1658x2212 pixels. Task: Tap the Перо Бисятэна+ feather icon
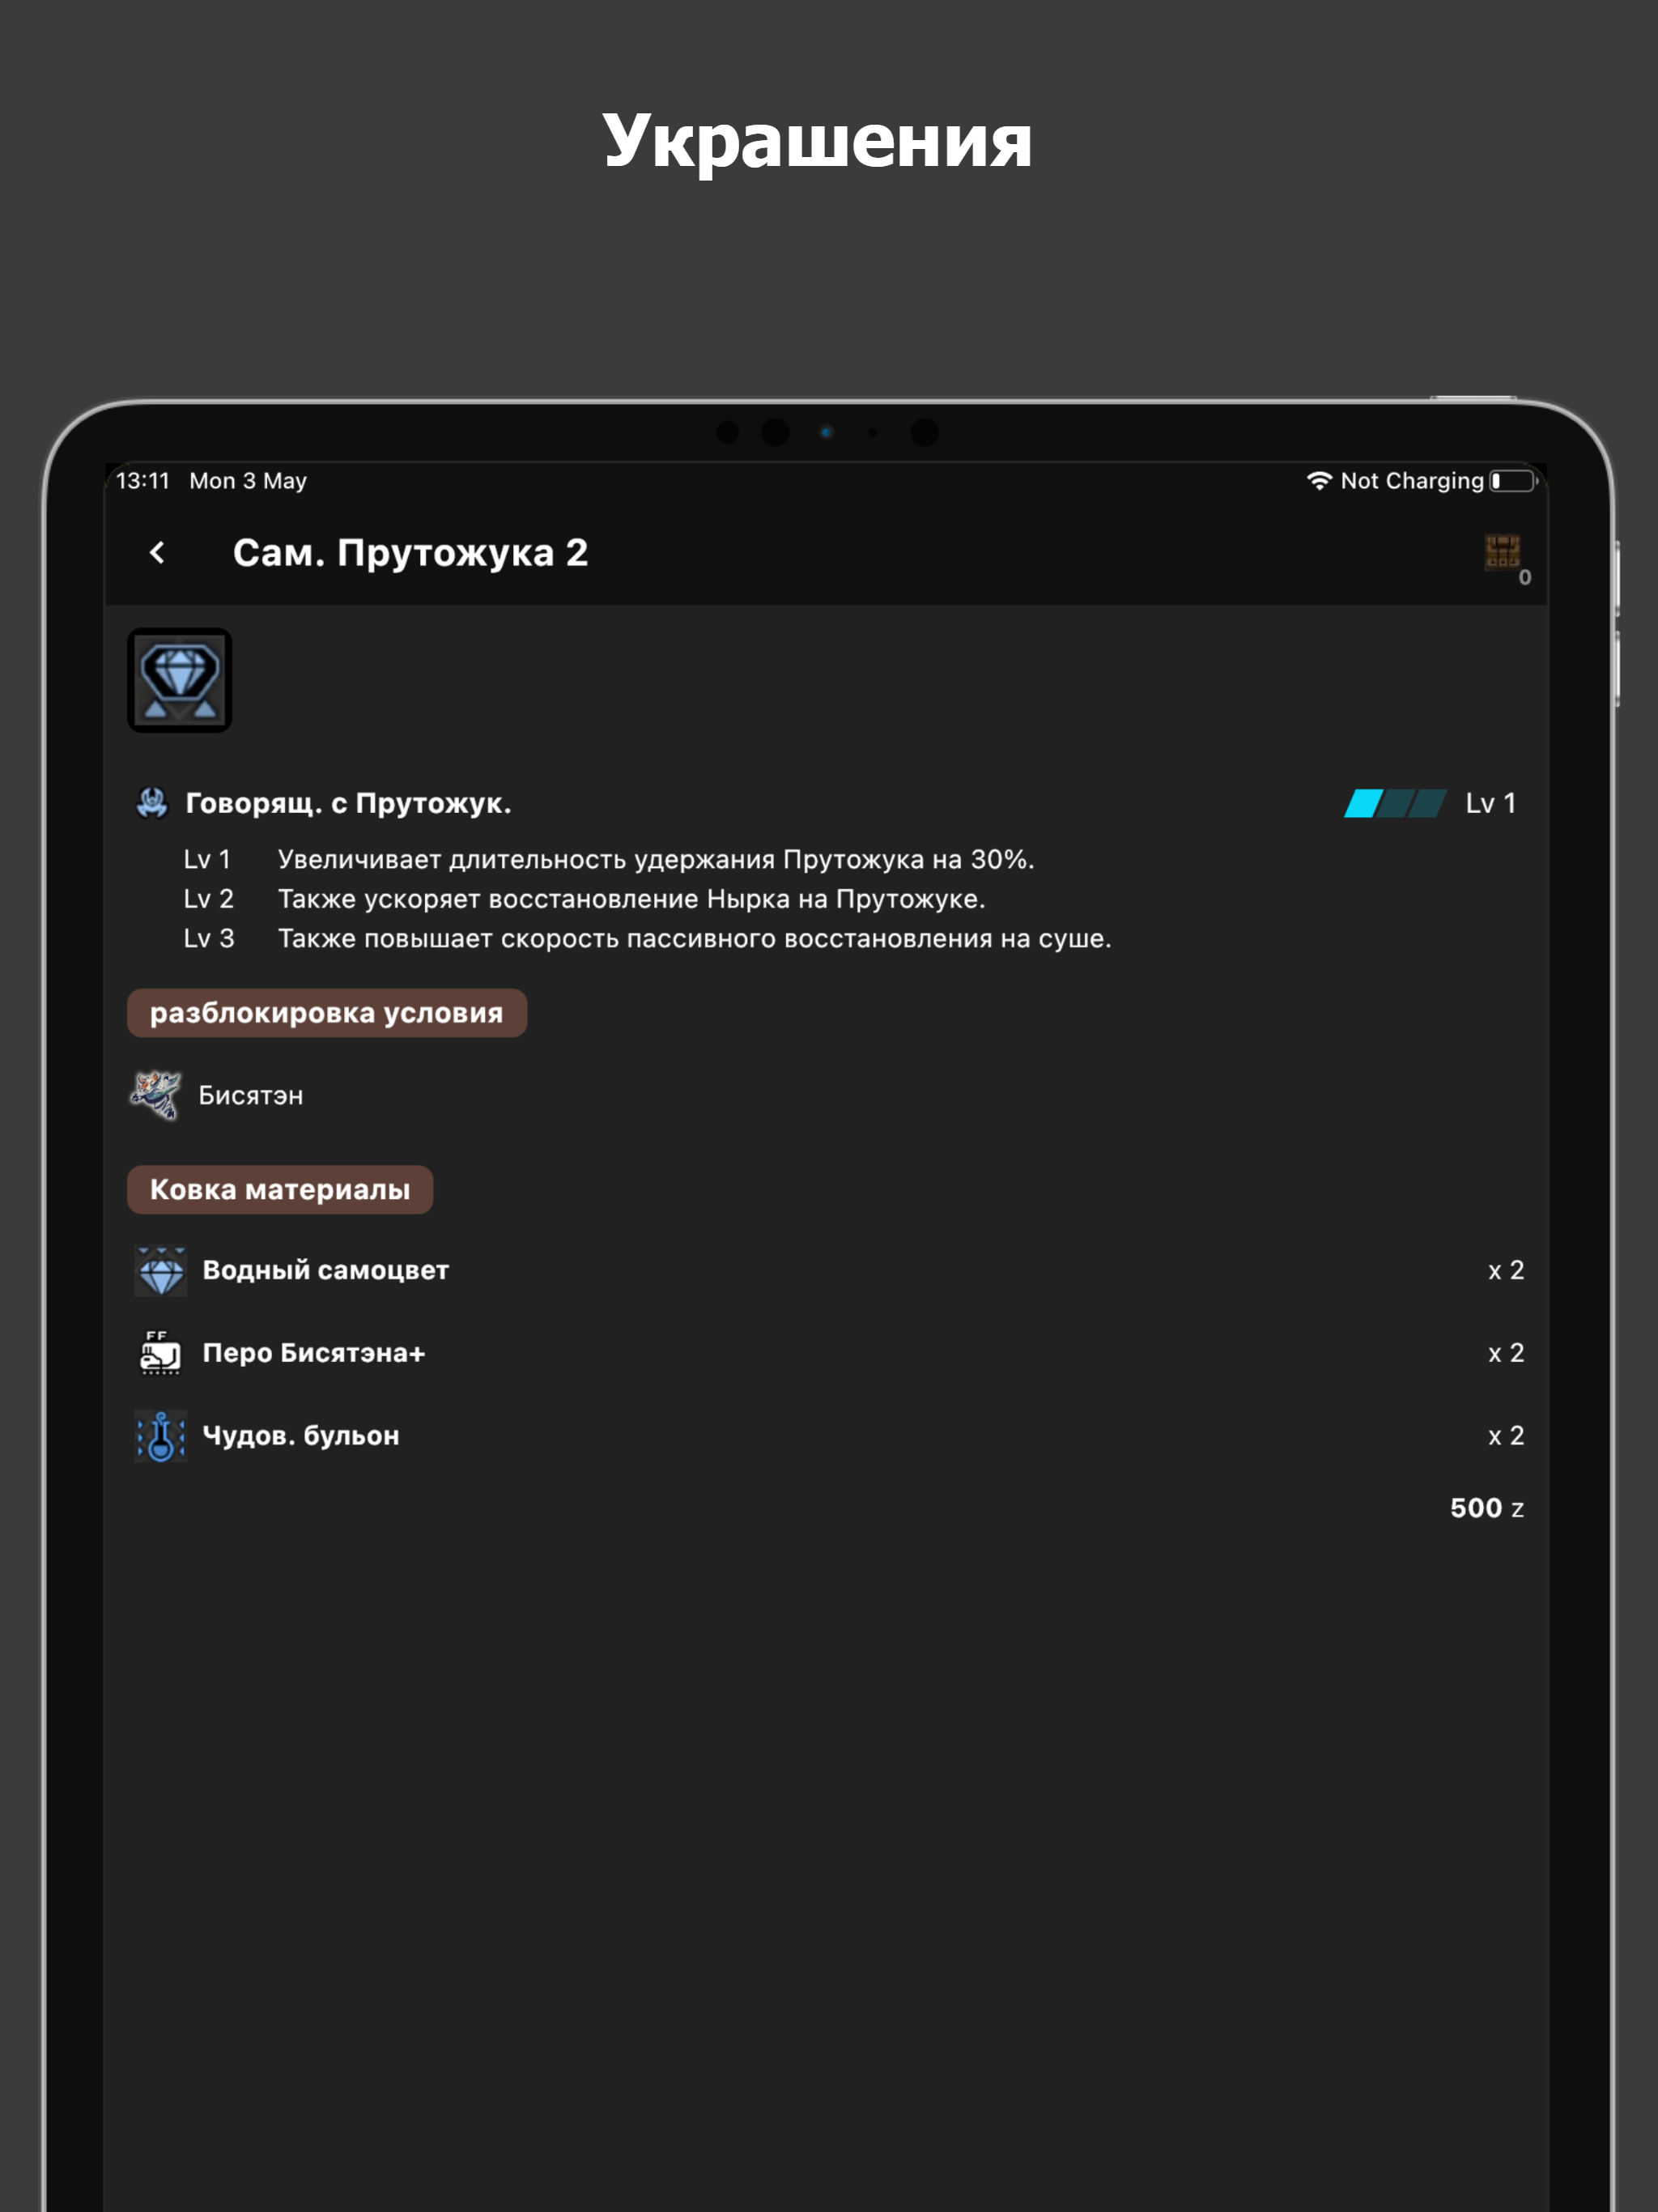coord(161,1353)
